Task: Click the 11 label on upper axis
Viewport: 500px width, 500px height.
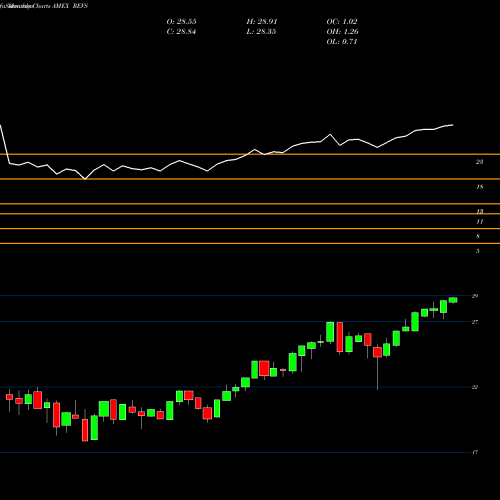Action: click(x=479, y=222)
